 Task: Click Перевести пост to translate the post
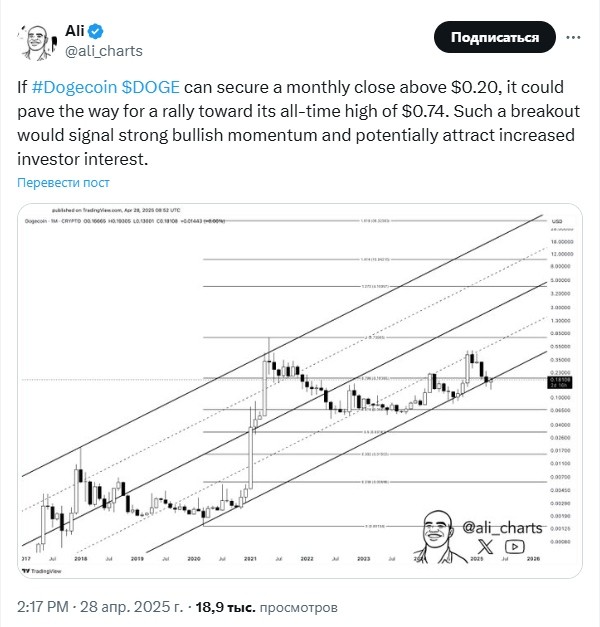point(63,183)
